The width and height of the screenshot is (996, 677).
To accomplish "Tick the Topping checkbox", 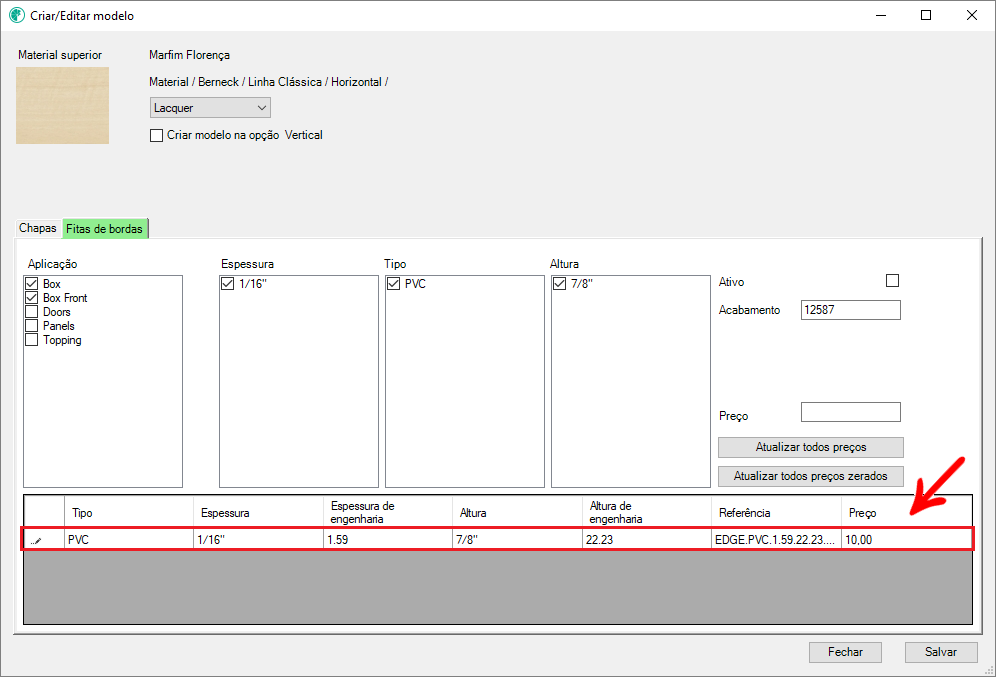I will pyautogui.click(x=32, y=340).
